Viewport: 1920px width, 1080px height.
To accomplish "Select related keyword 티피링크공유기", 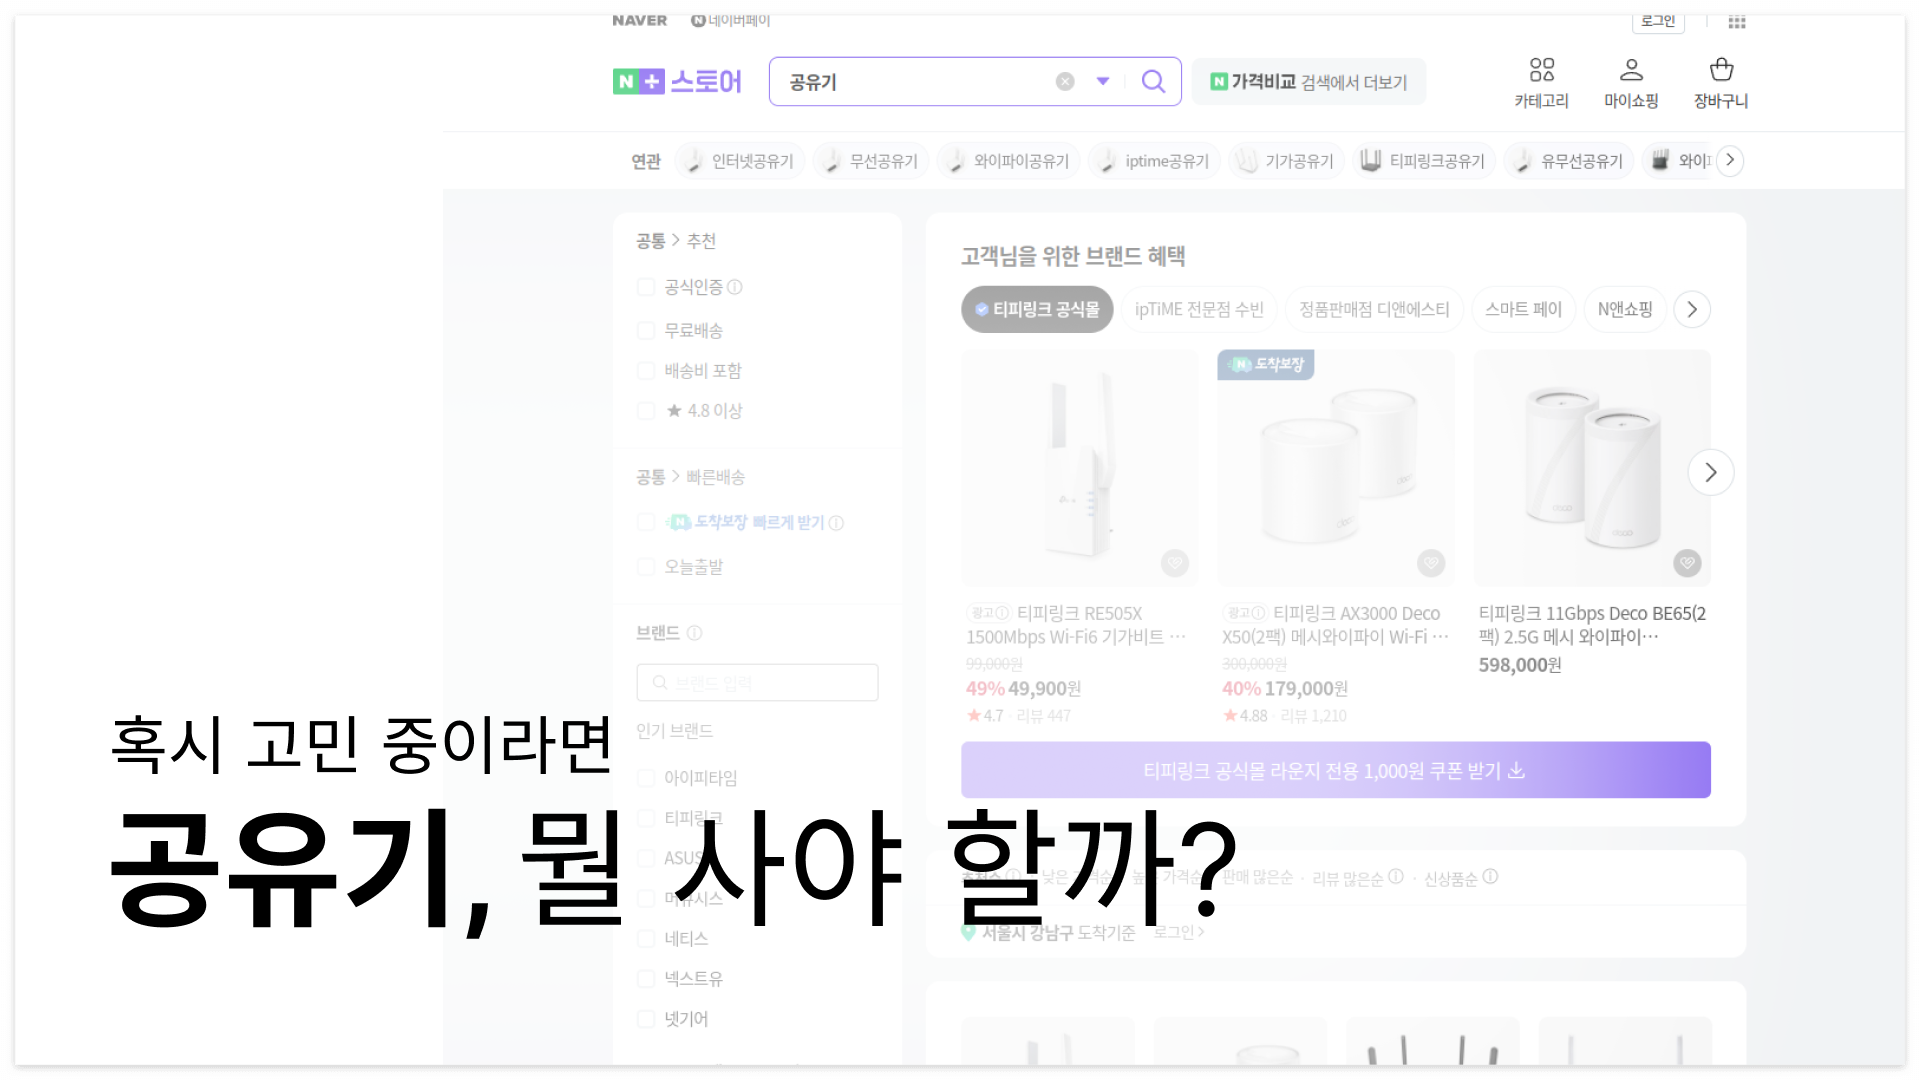I will (x=1424, y=161).
